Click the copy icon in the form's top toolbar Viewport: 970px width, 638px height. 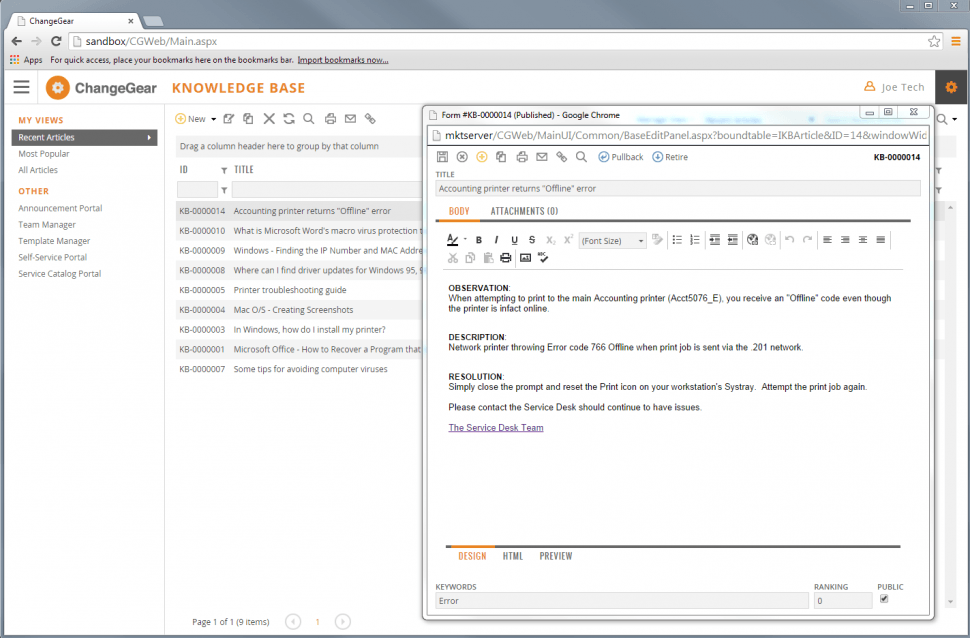tap(501, 157)
